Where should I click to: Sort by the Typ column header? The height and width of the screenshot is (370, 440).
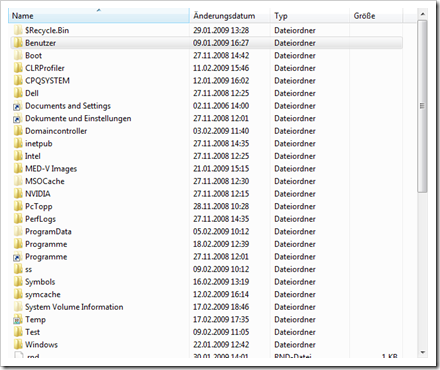click(x=309, y=16)
